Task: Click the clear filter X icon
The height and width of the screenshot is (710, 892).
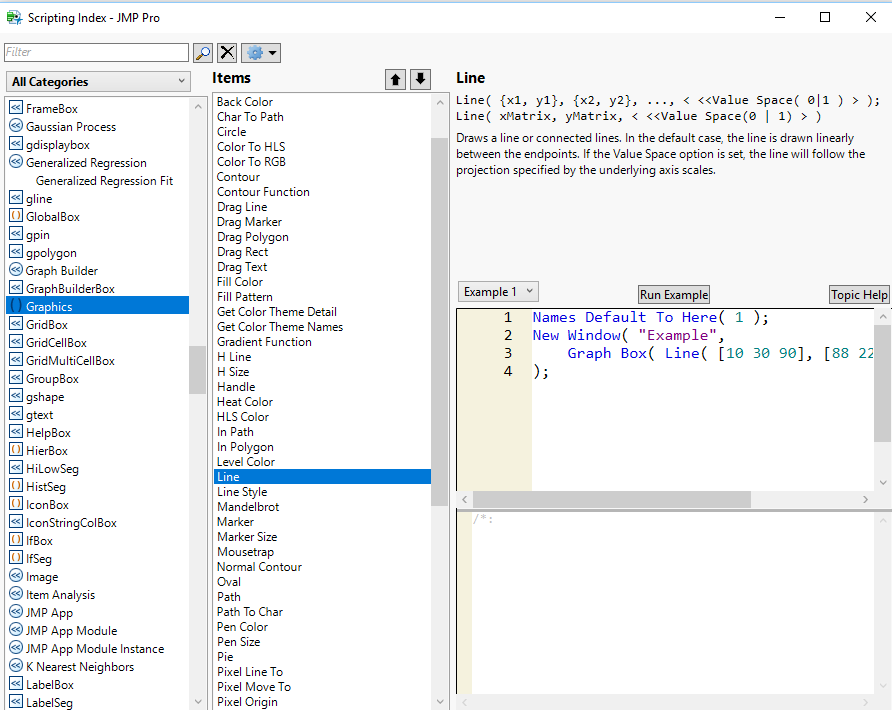Action: [228, 53]
